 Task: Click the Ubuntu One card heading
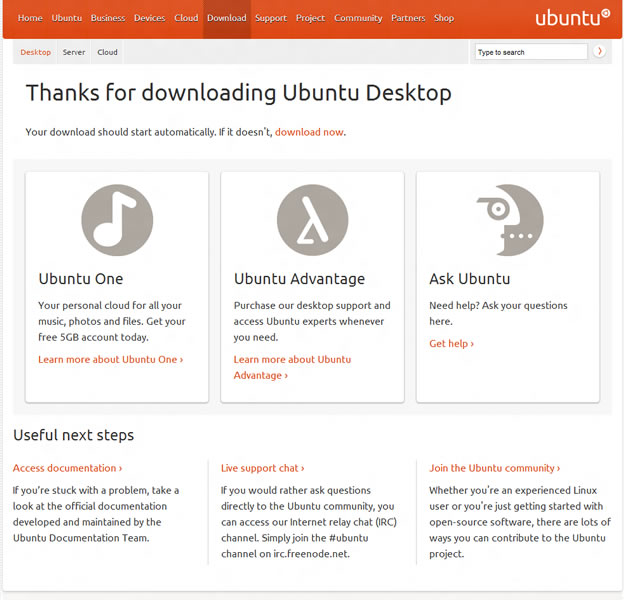[81, 279]
